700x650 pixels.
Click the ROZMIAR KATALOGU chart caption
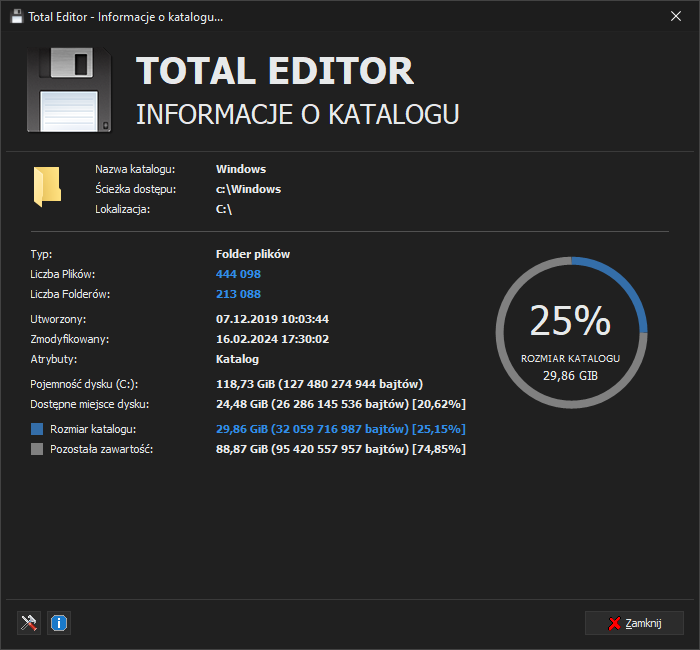pyautogui.click(x=571, y=358)
